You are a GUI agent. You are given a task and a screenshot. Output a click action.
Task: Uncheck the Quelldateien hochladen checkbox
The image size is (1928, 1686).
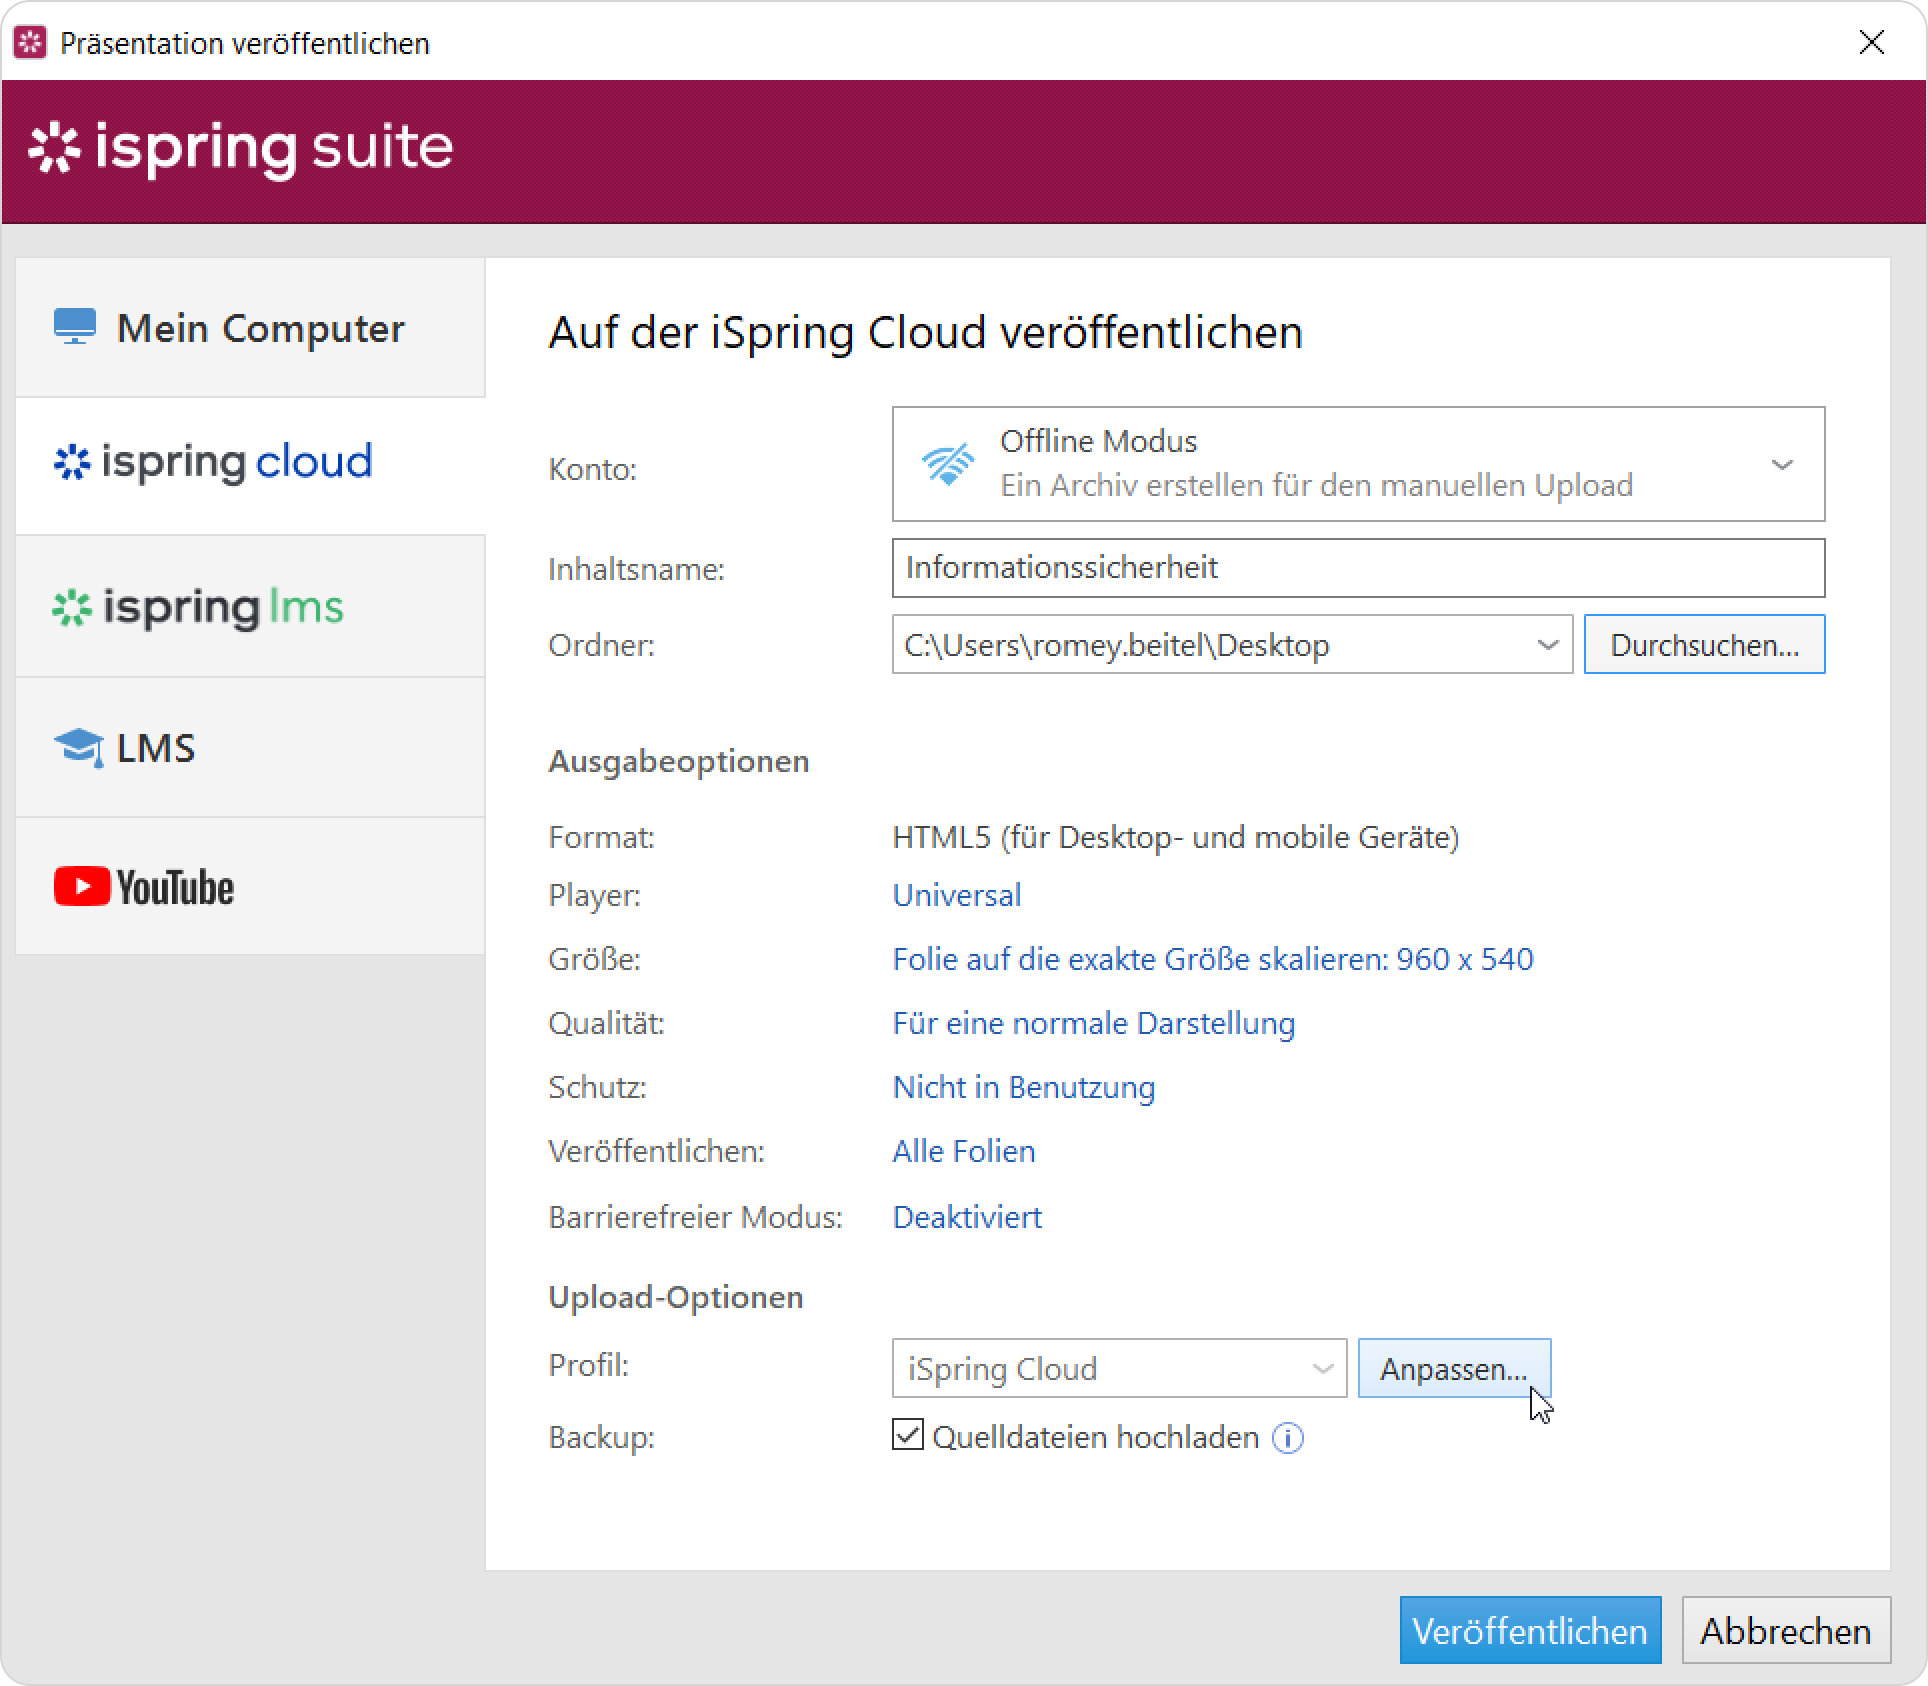[908, 1435]
